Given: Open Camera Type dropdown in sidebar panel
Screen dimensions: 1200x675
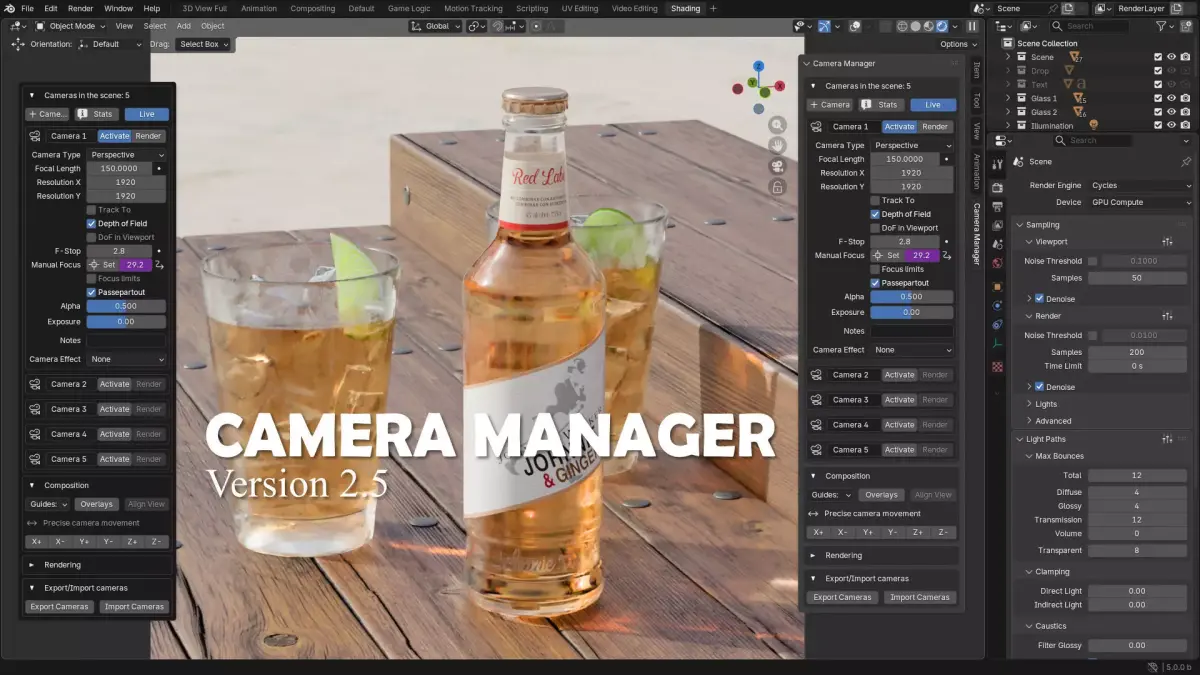Looking at the screenshot, I should point(911,145).
